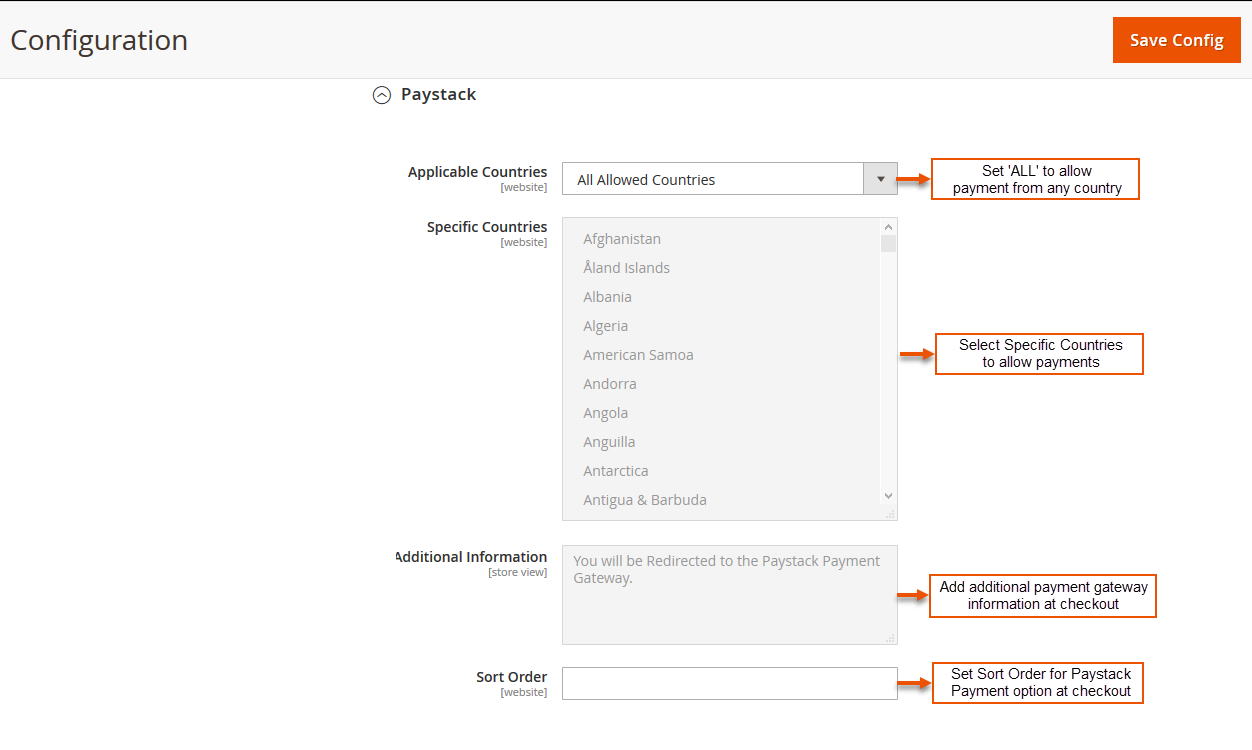Viewport: 1252px width, 750px height.
Task: Click the country list scroll up arrow
Action: (888, 227)
